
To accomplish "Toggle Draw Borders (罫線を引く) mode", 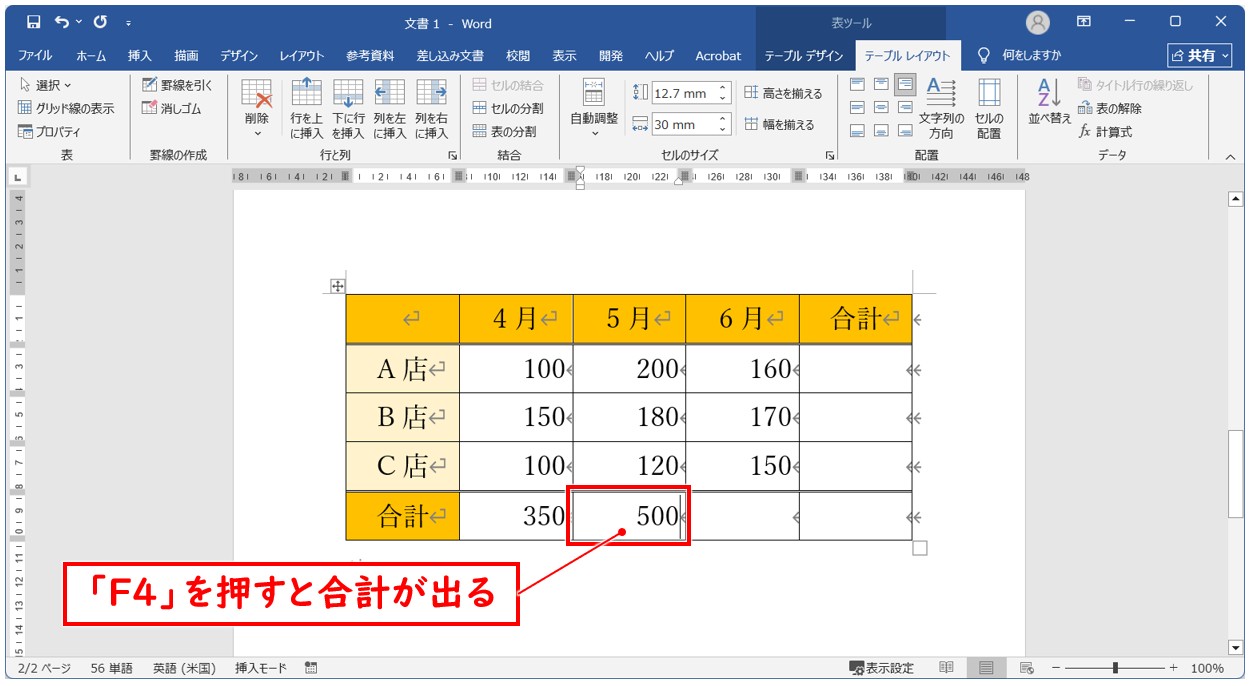I will (x=178, y=85).
